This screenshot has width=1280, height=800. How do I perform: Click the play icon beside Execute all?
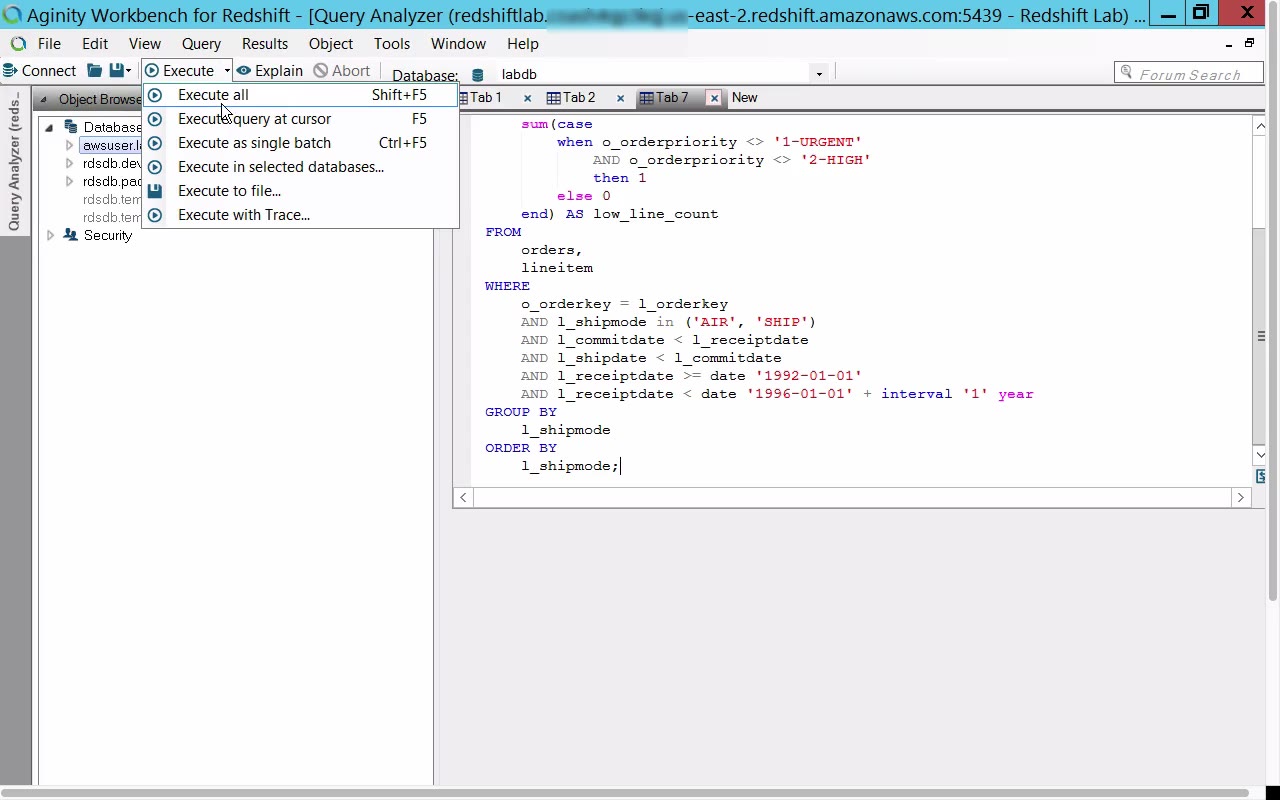pos(155,95)
